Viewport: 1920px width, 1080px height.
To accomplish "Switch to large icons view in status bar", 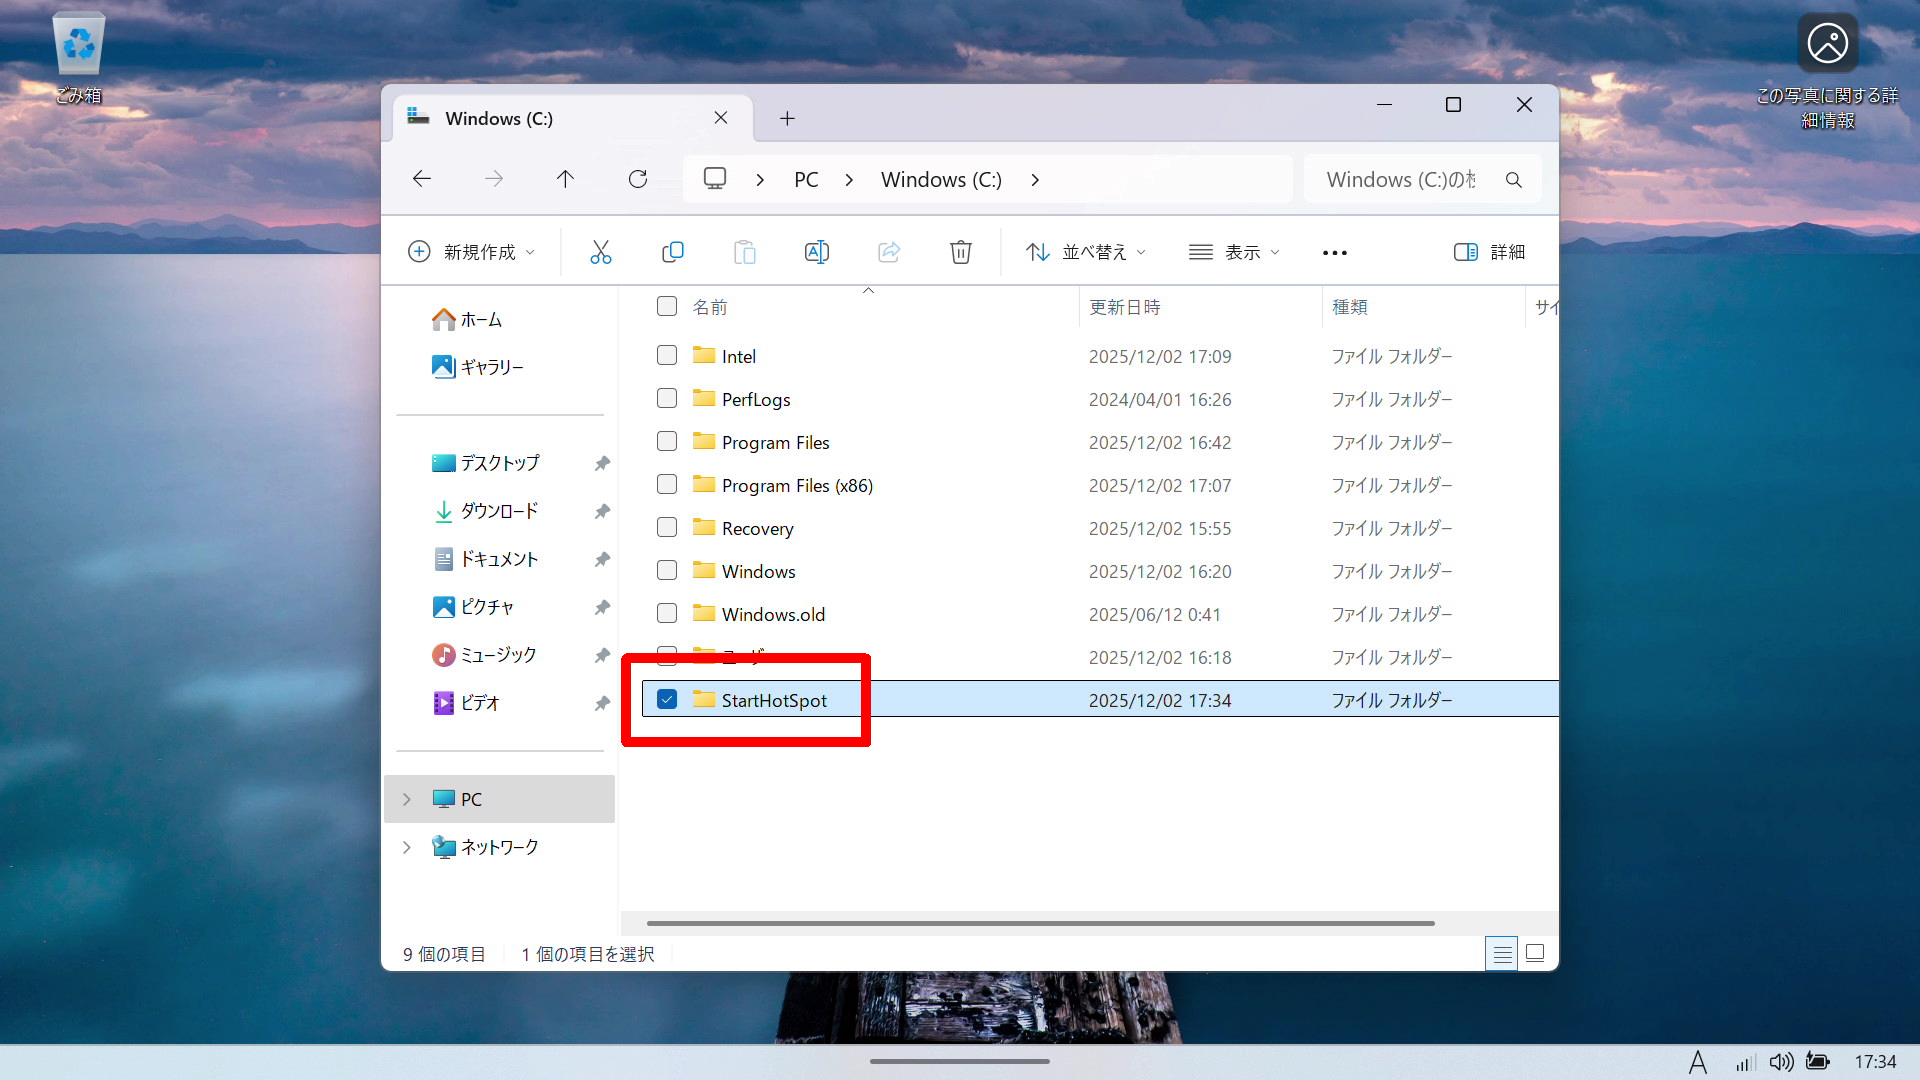I will (x=1535, y=954).
